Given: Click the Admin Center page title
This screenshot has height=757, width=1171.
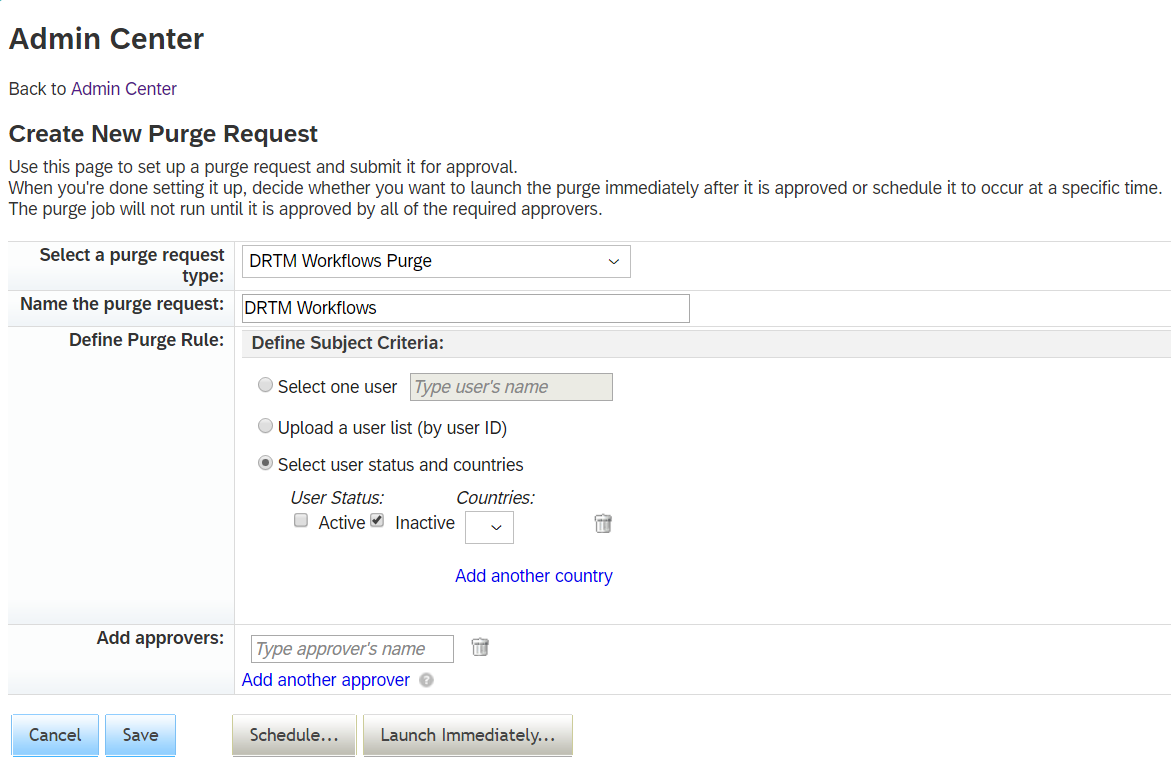Looking at the screenshot, I should 106,39.
